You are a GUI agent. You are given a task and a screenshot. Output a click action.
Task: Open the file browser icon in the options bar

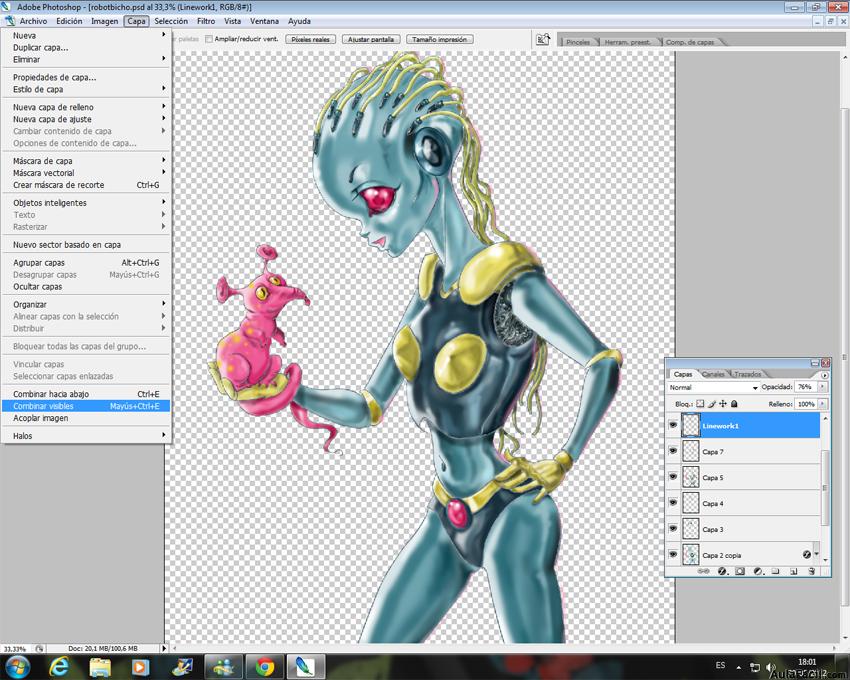[543, 40]
